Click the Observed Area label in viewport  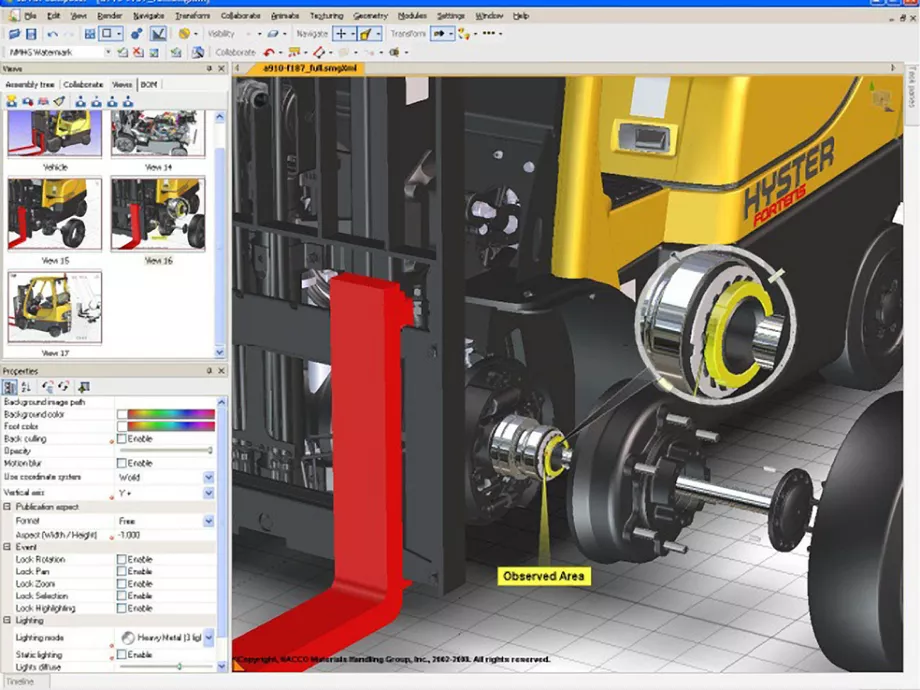click(x=543, y=576)
